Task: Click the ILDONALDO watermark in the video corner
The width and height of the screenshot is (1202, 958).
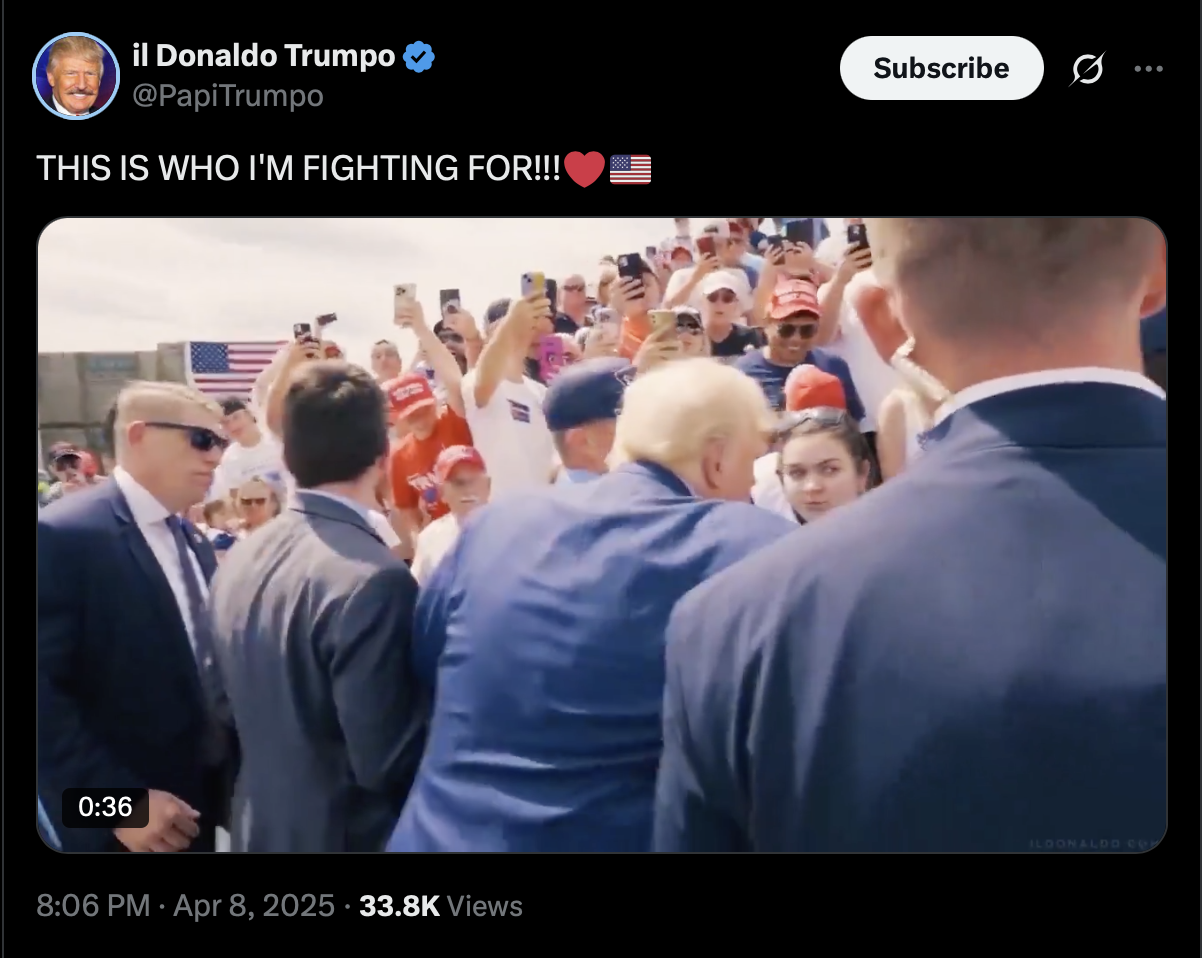Action: pos(1096,845)
